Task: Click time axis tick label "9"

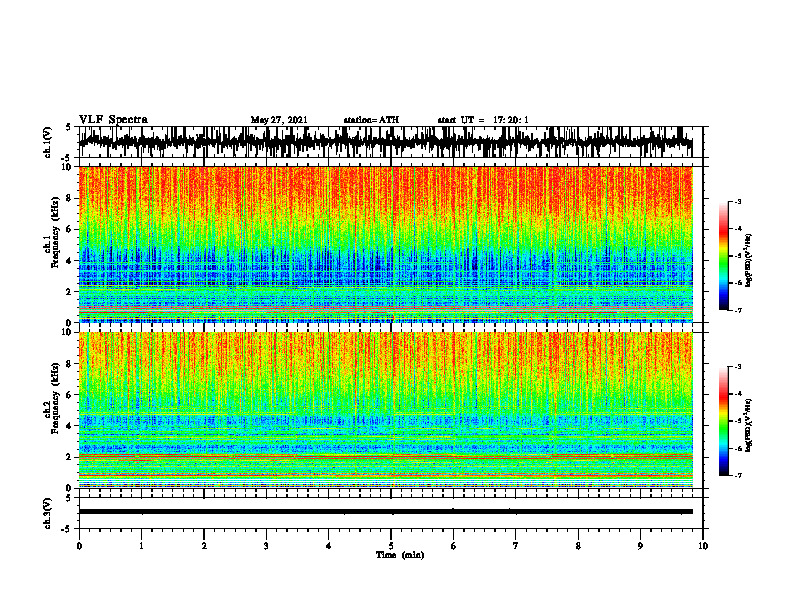Action: coord(640,546)
